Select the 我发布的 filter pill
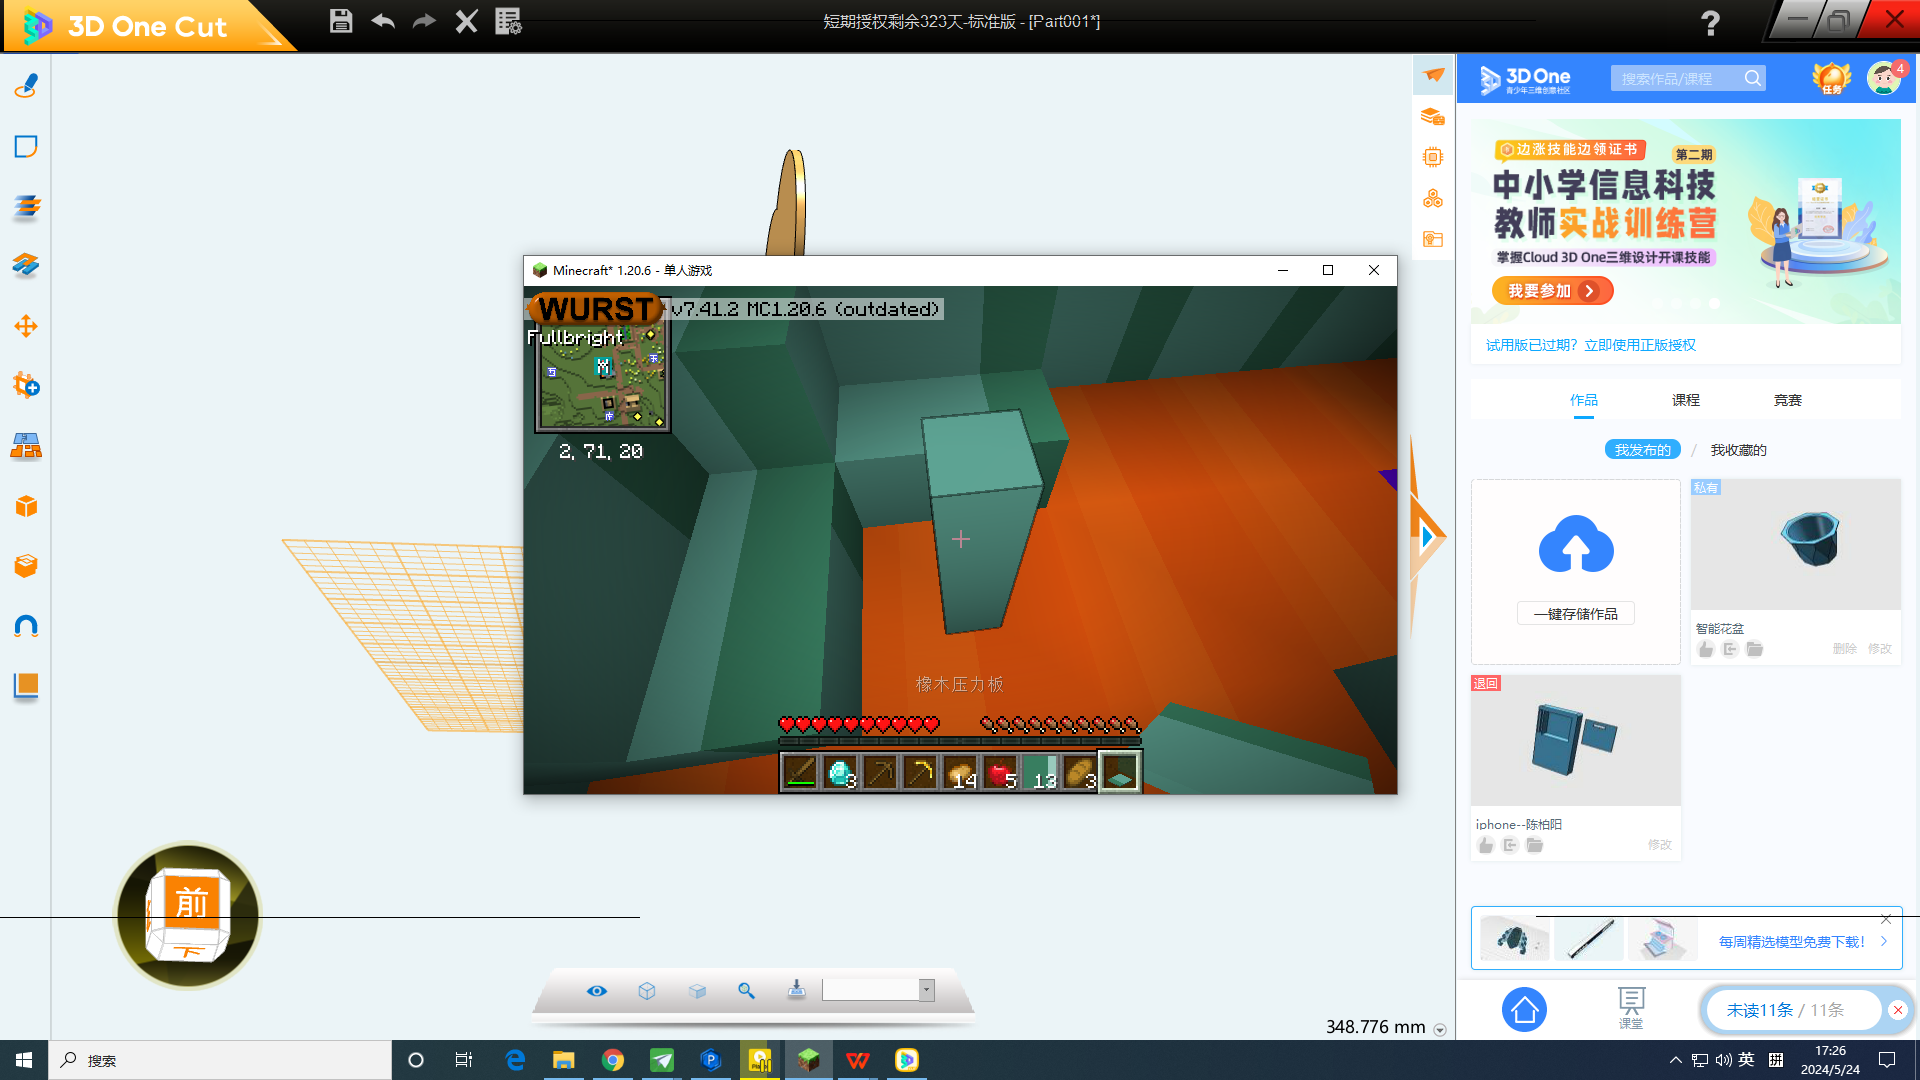The height and width of the screenshot is (1080, 1920). pos(1642,450)
